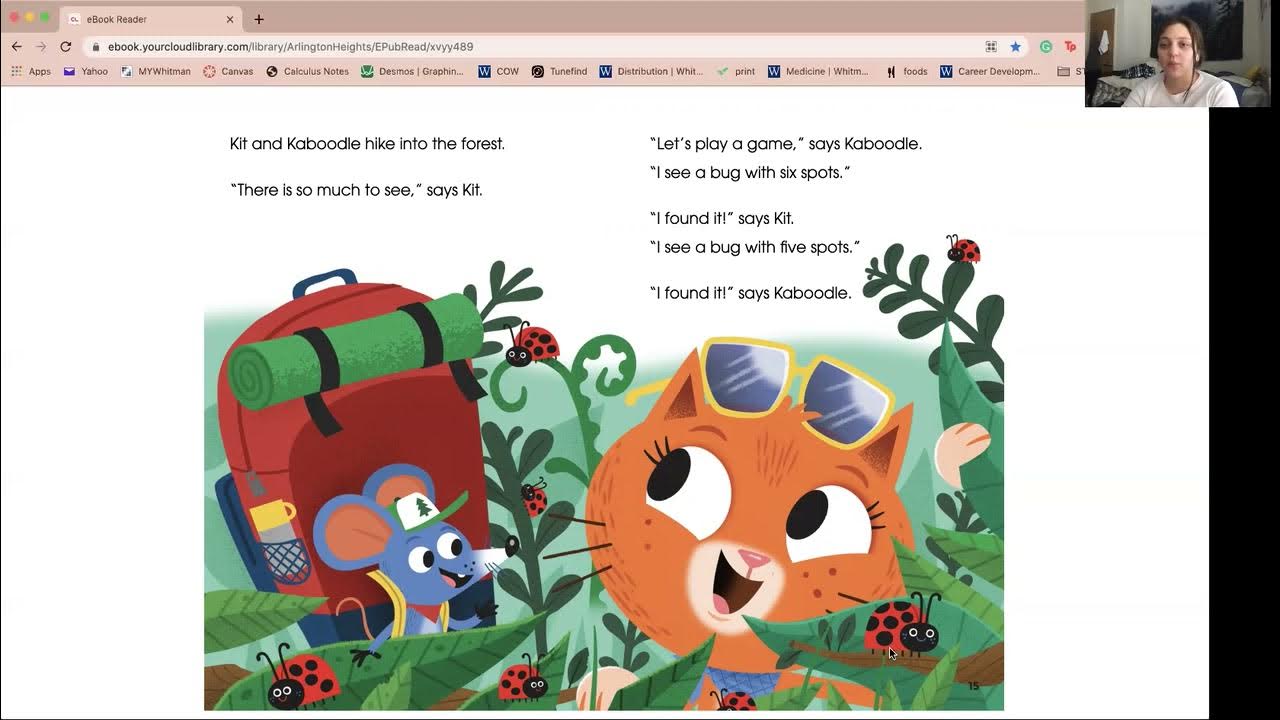
Task: Click the page number 15
Action: 974,686
